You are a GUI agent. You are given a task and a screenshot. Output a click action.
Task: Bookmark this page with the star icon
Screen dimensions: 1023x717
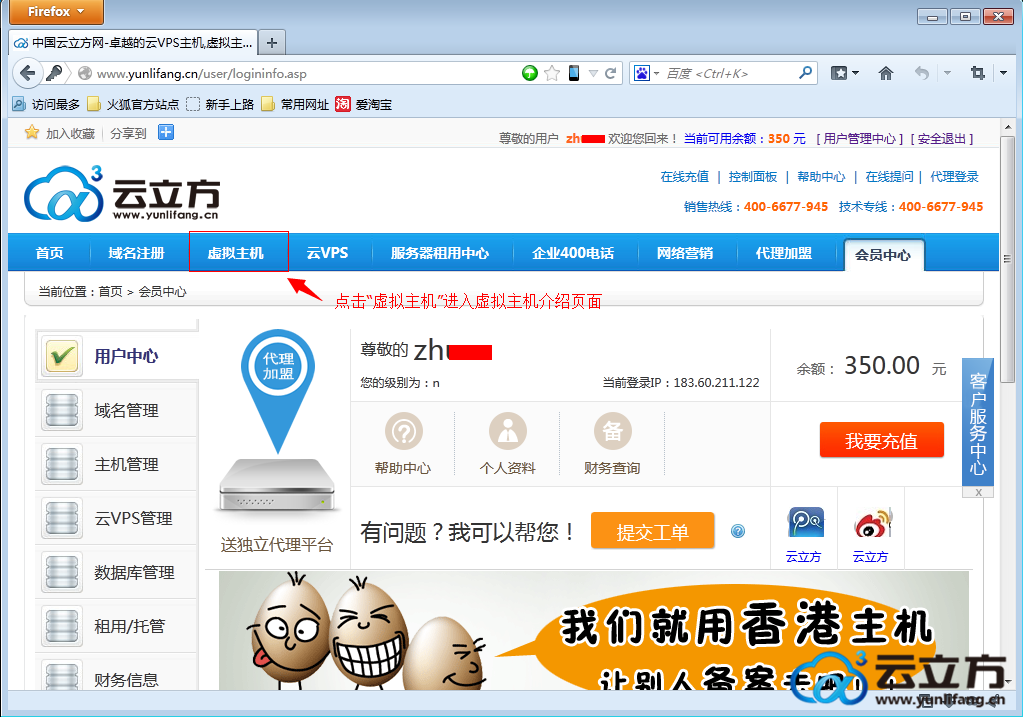click(552, 73)
